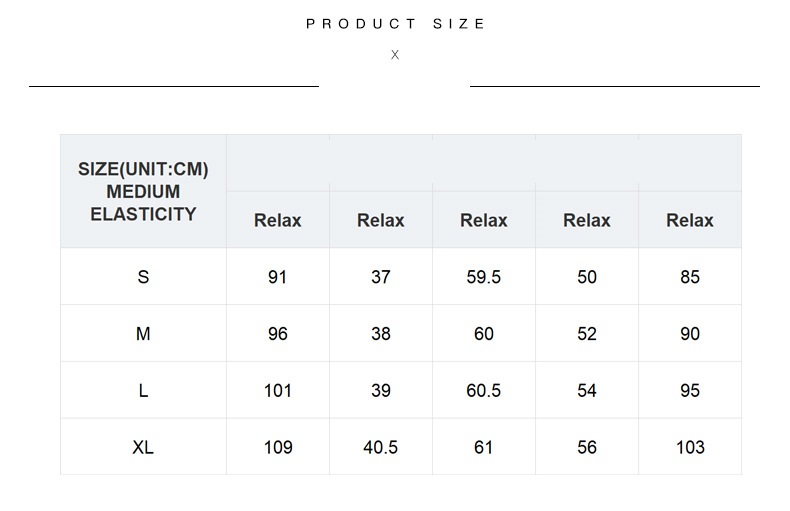
Task: Pick the cell with value 56
Action: [x=587, y=447]
